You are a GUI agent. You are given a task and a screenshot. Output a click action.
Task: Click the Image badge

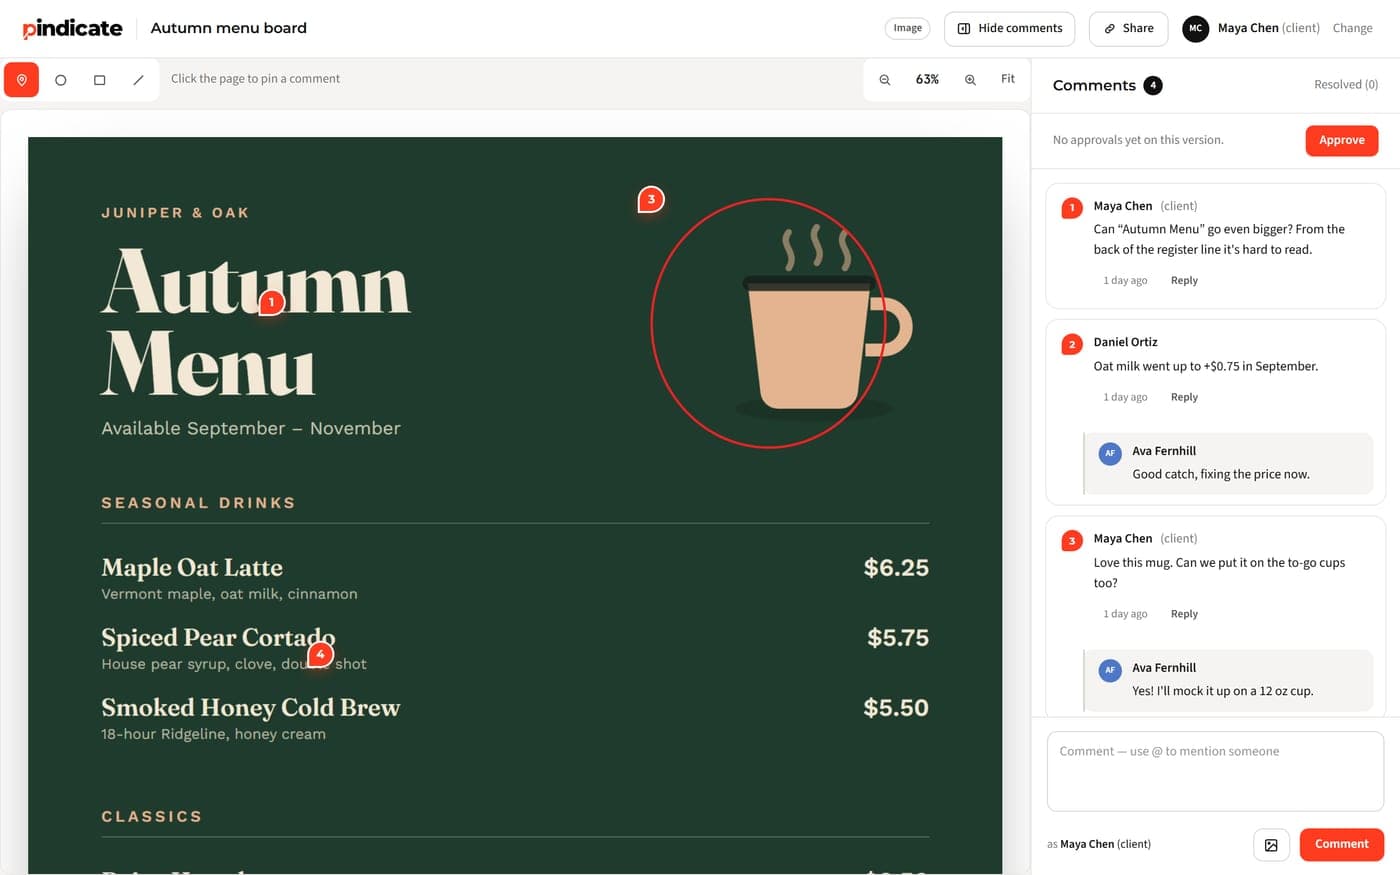click(x=907, y=28)
